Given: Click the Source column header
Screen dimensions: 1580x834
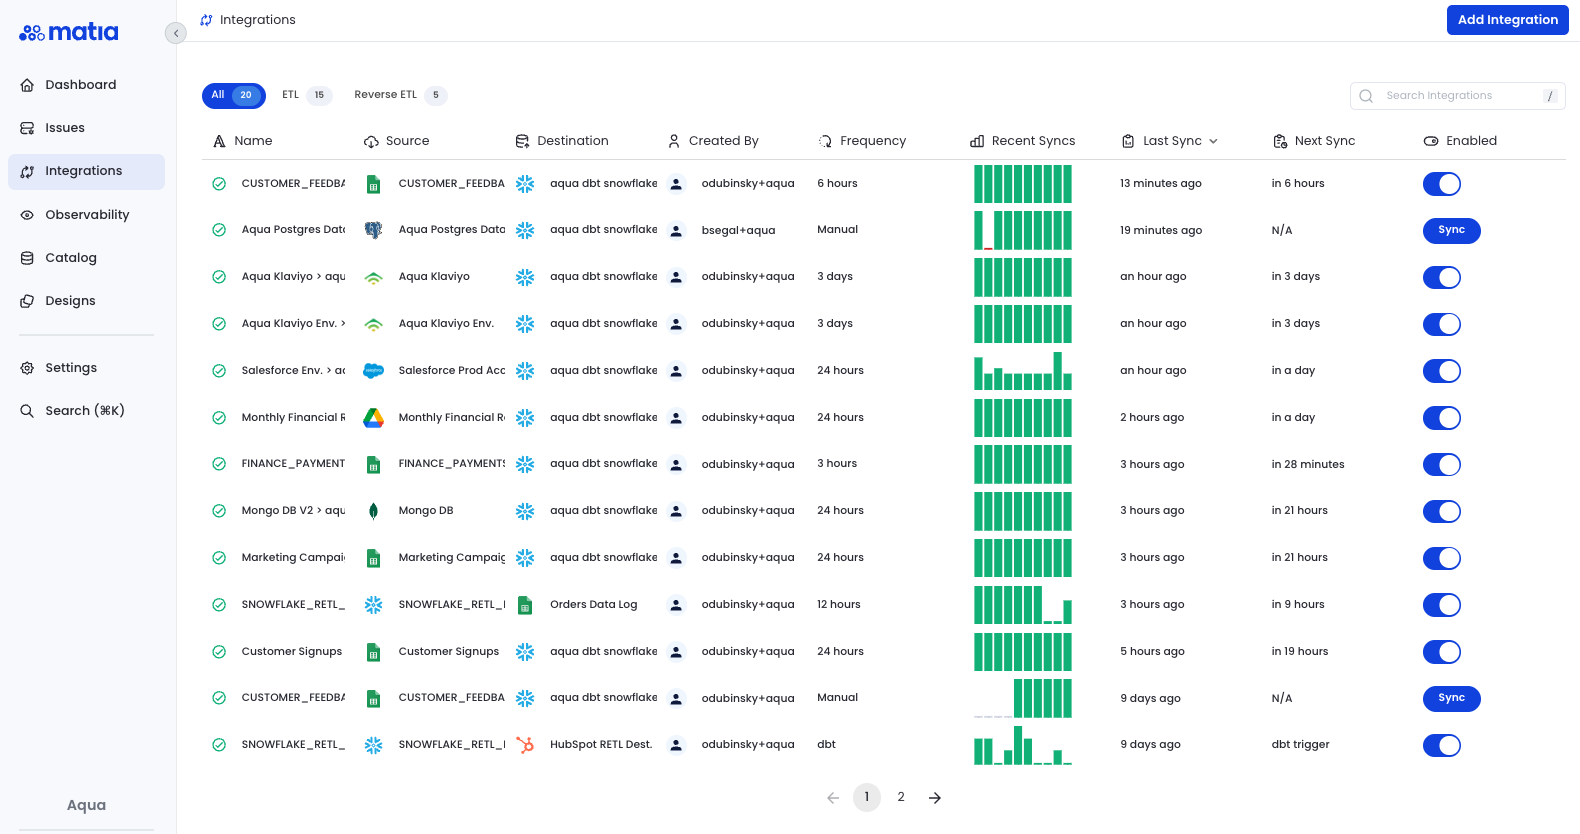Looking at the screenshot, I should 397,141.
